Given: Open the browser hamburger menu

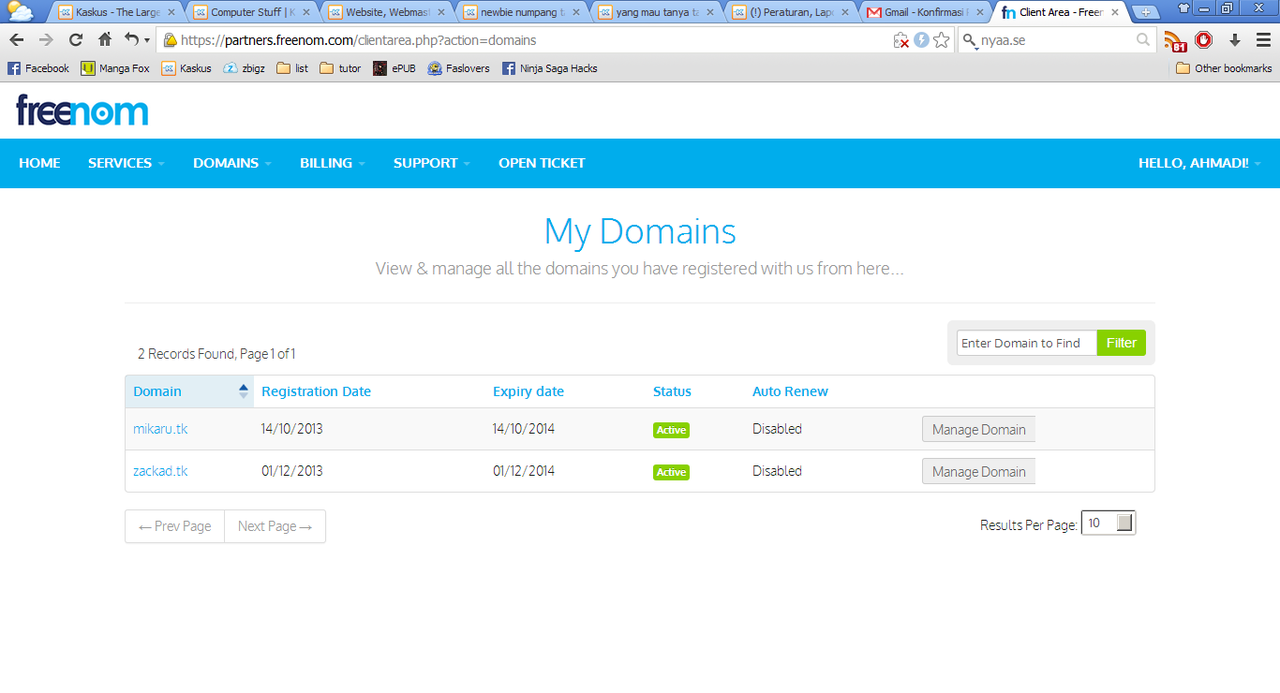Looking at the screenshot, I should coord(1263,41).
